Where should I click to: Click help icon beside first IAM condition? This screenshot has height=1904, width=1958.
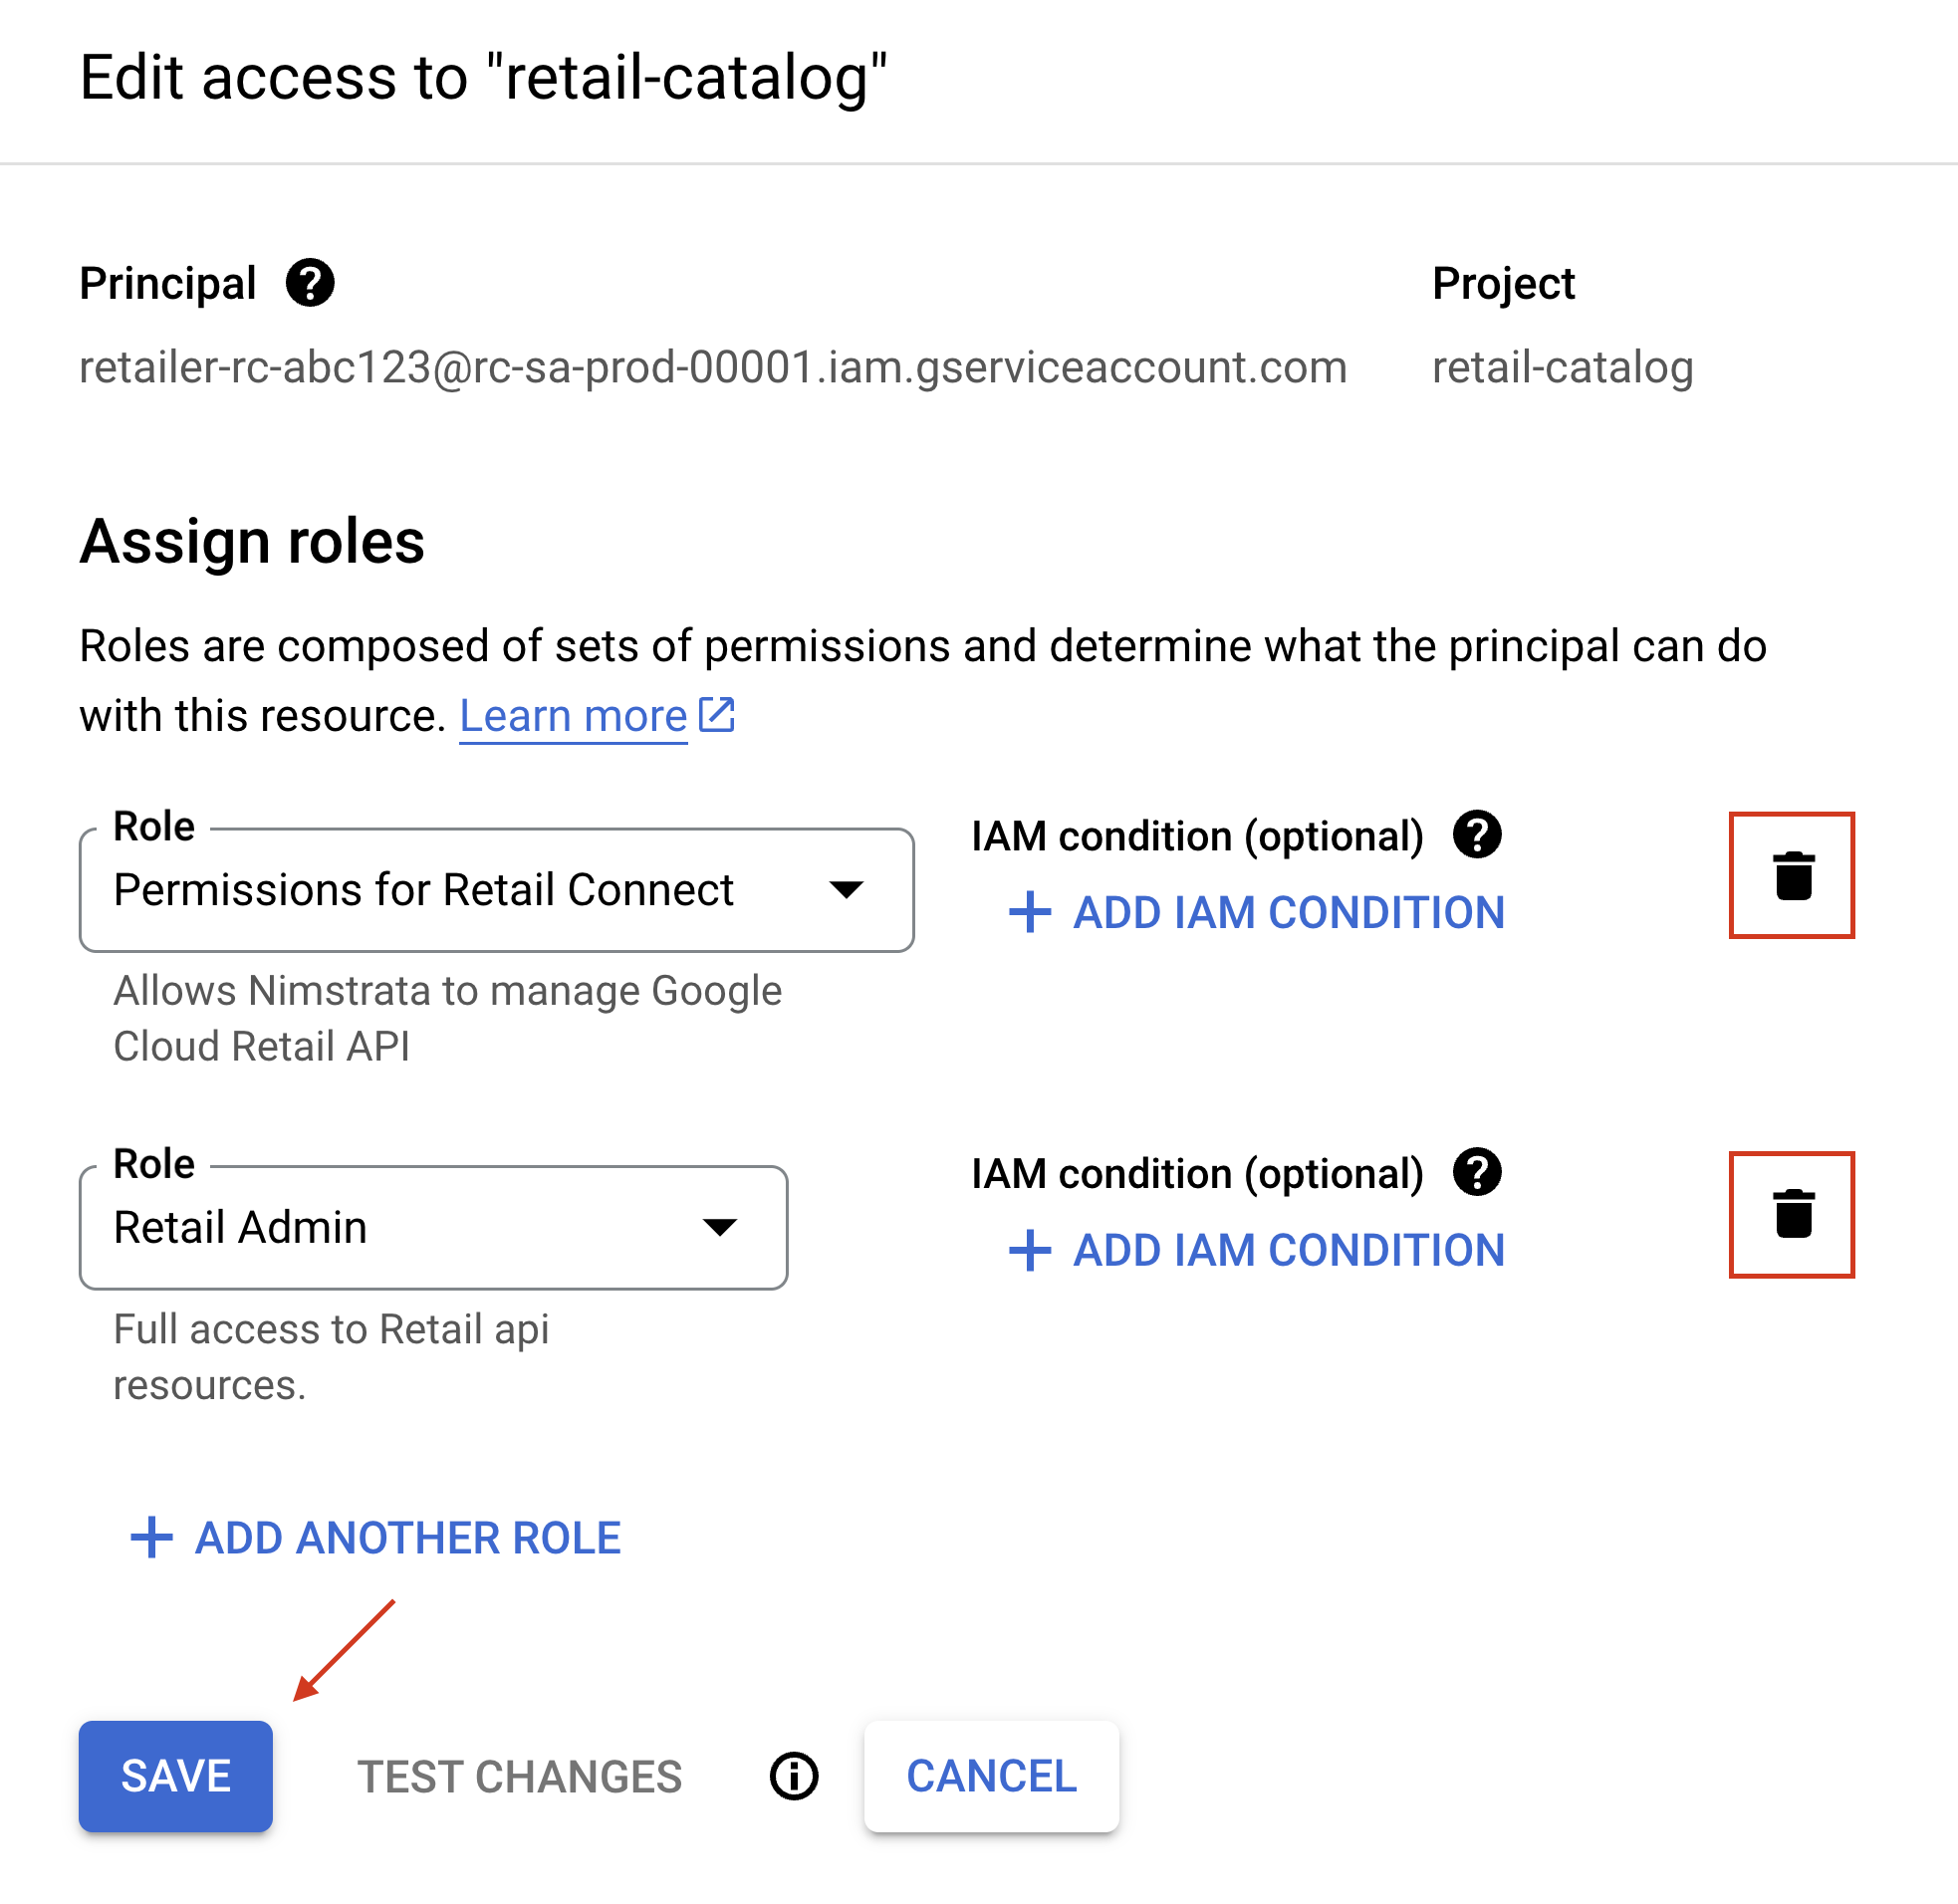(1476, 834)
